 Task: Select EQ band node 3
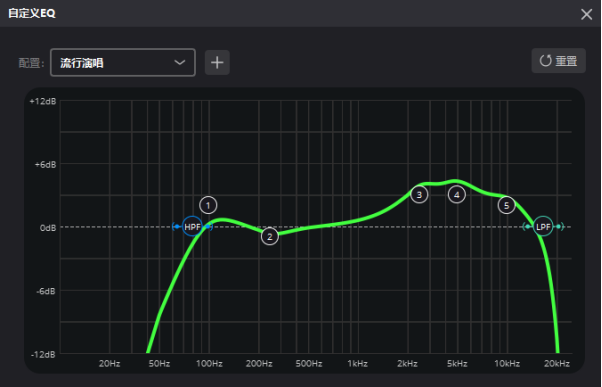[x=419, y=194]
